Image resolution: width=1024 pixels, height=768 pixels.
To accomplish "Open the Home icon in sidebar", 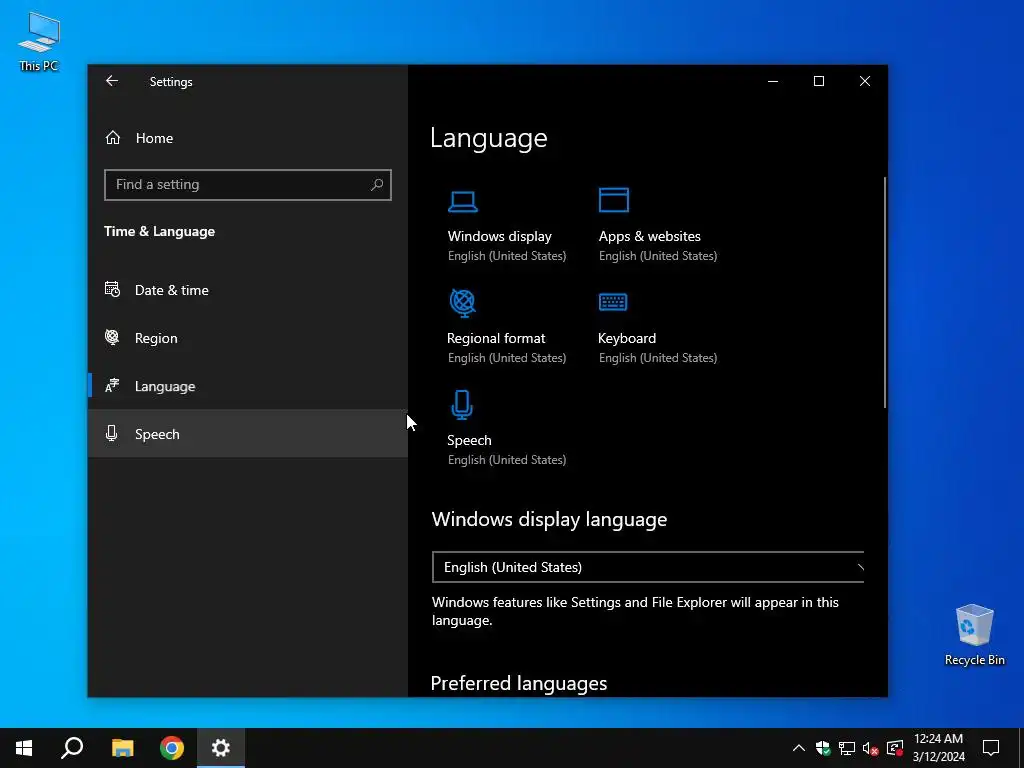I will 113,138.
